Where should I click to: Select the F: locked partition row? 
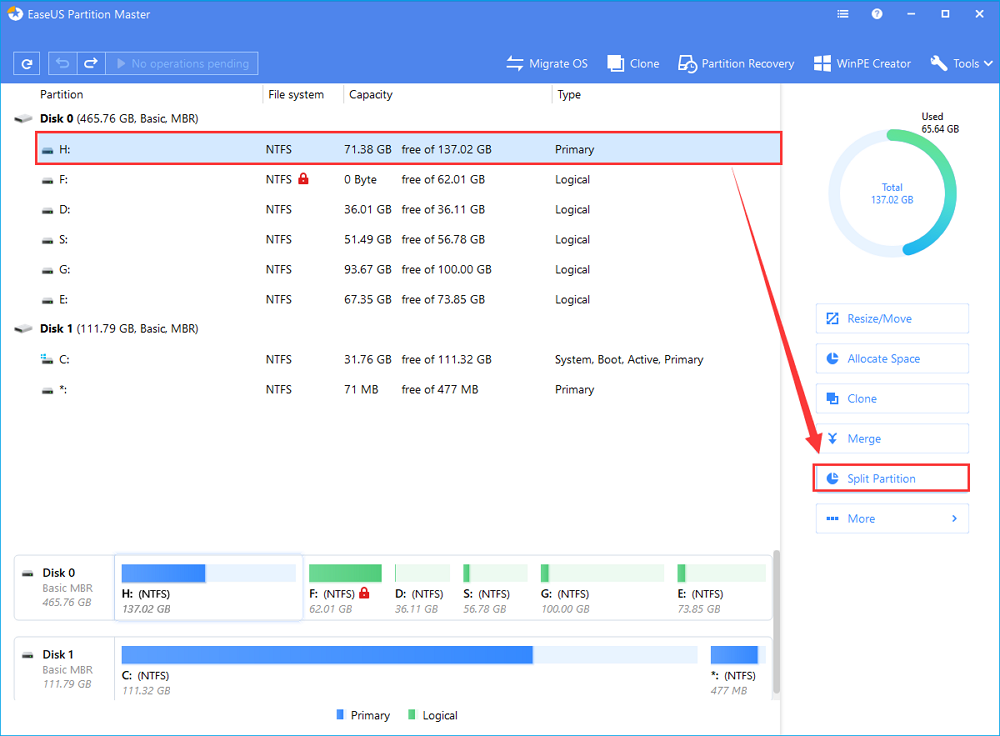coord(408,179)
